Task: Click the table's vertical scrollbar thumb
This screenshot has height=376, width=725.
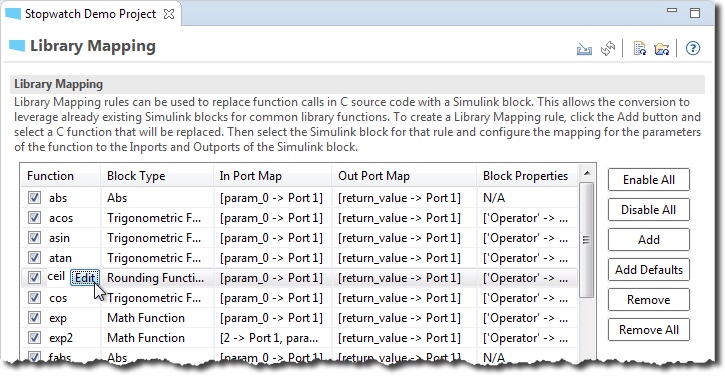Action: [x=586, y=240]
